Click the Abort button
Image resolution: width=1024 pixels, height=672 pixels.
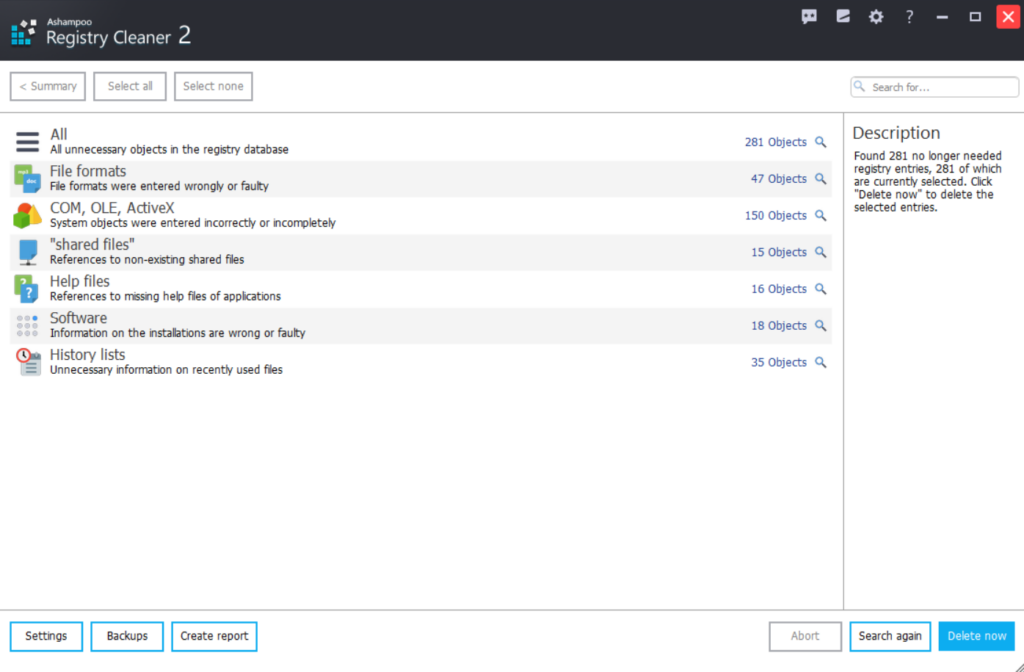pyautogui.click(x=805, y=636)
